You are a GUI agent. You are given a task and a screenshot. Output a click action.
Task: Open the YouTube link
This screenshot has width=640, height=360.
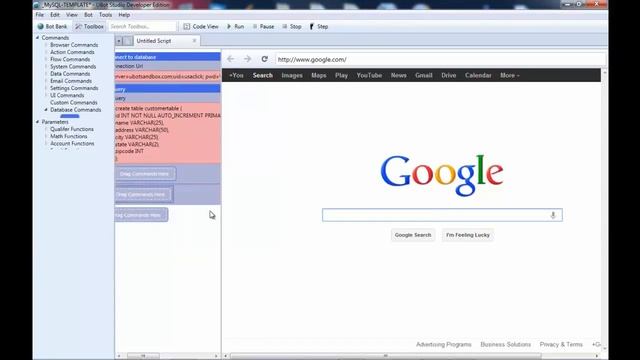[369, 76]
